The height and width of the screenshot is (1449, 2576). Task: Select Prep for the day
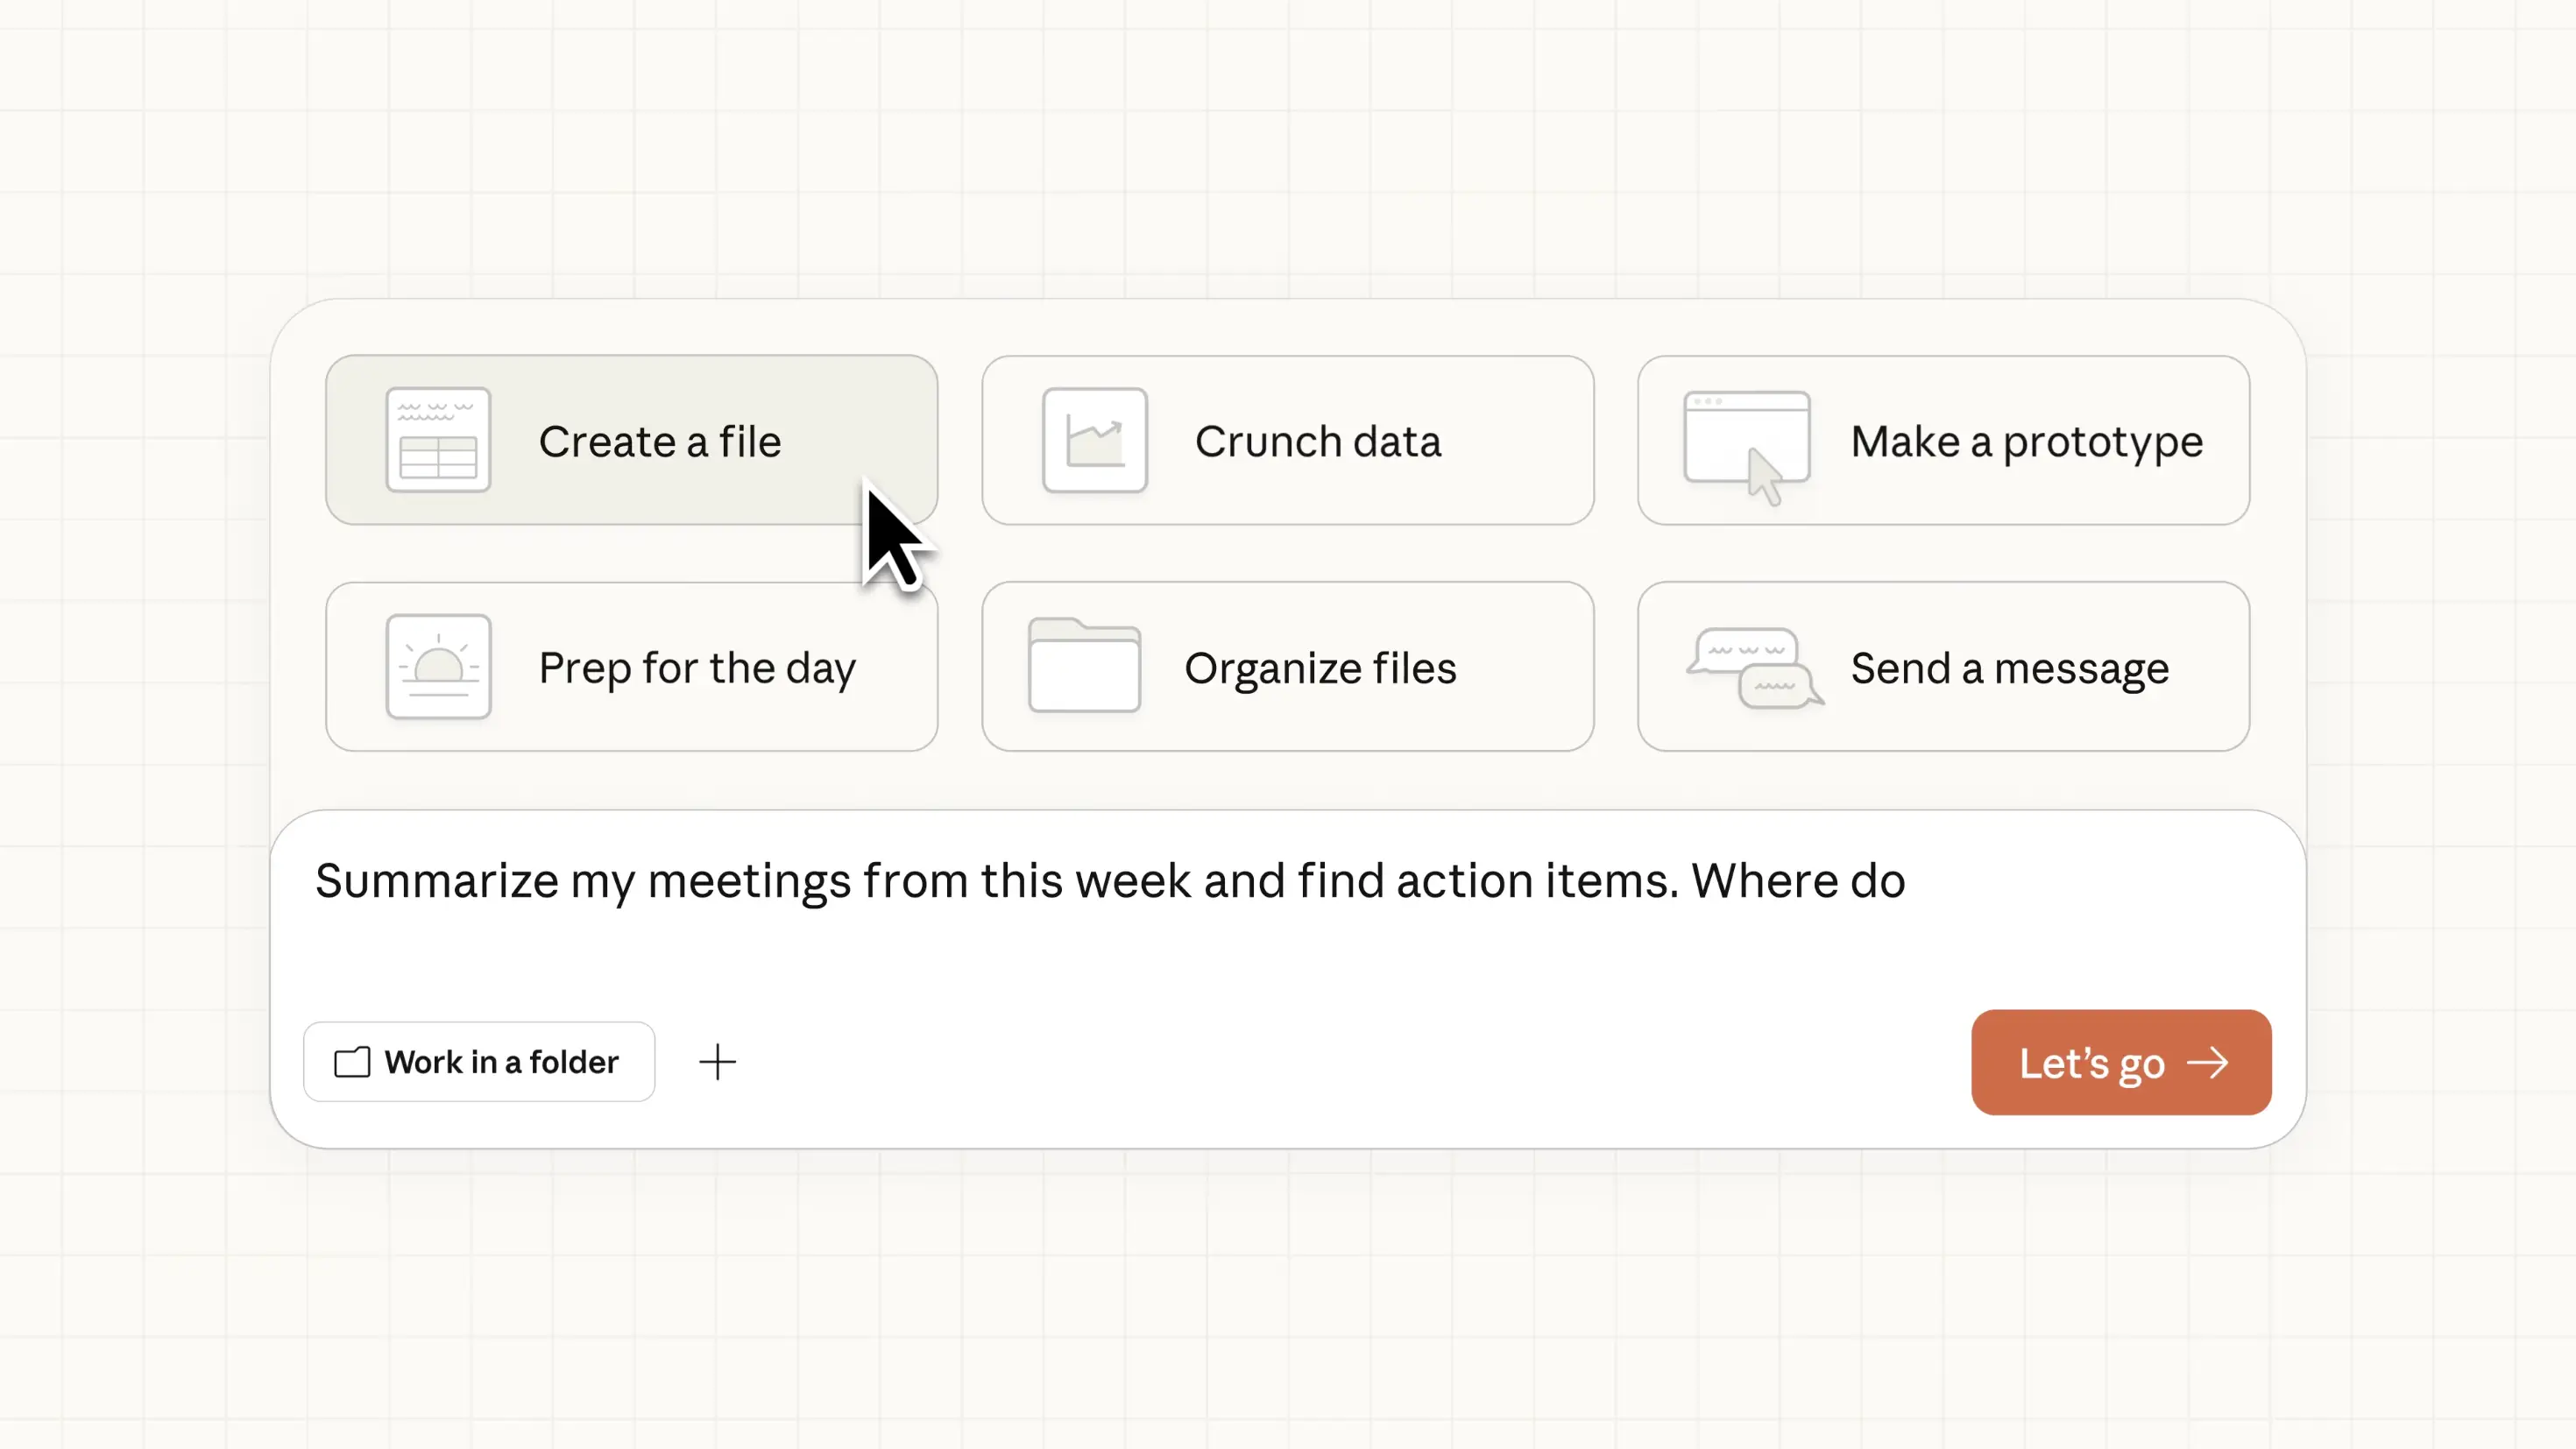point(631,667)
